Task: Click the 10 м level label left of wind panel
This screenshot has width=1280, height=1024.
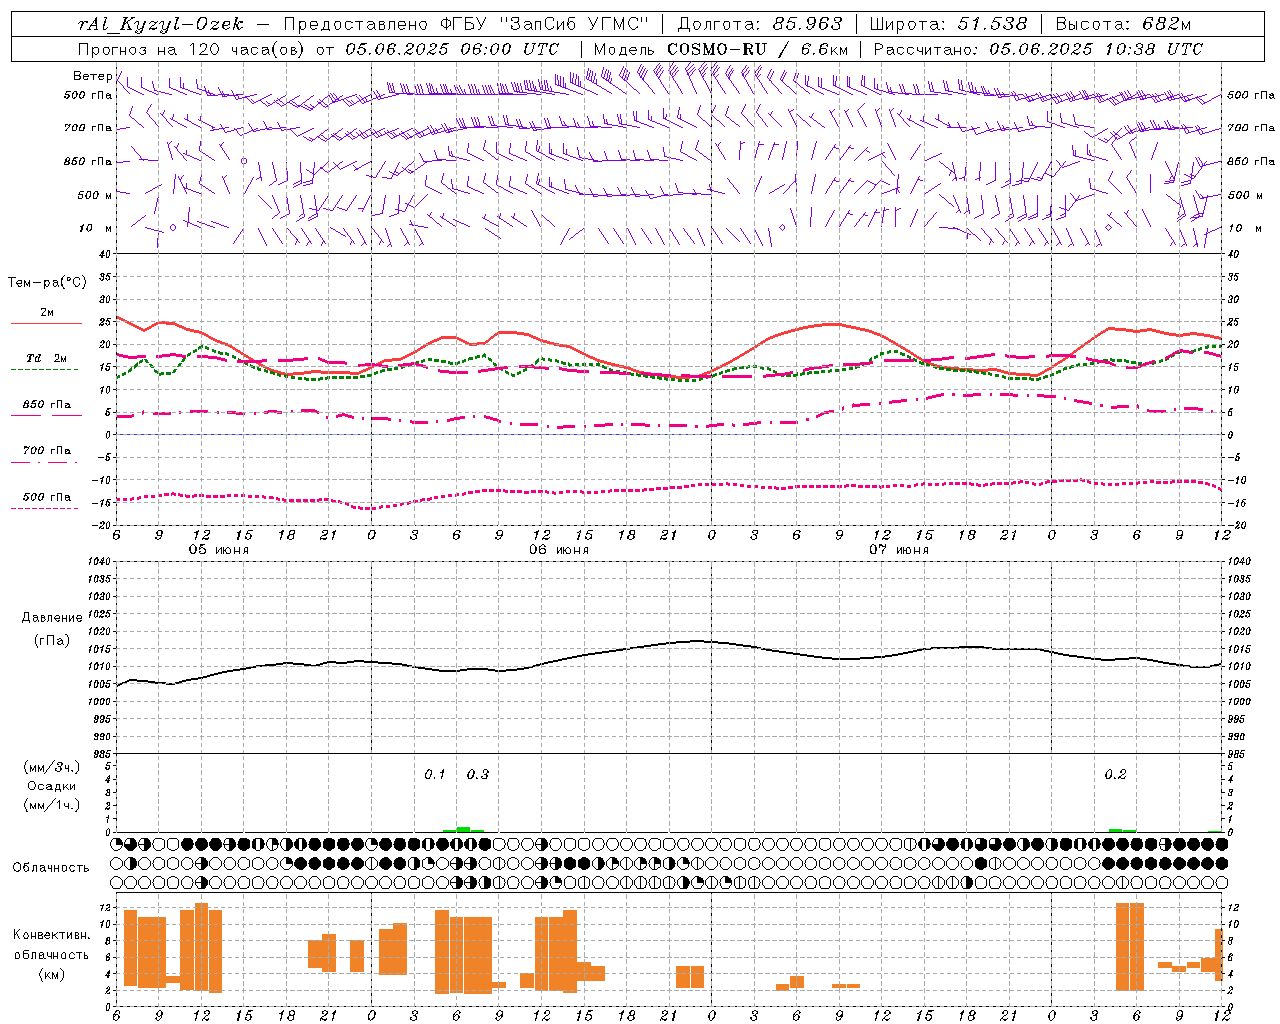Action: (96, 228)
